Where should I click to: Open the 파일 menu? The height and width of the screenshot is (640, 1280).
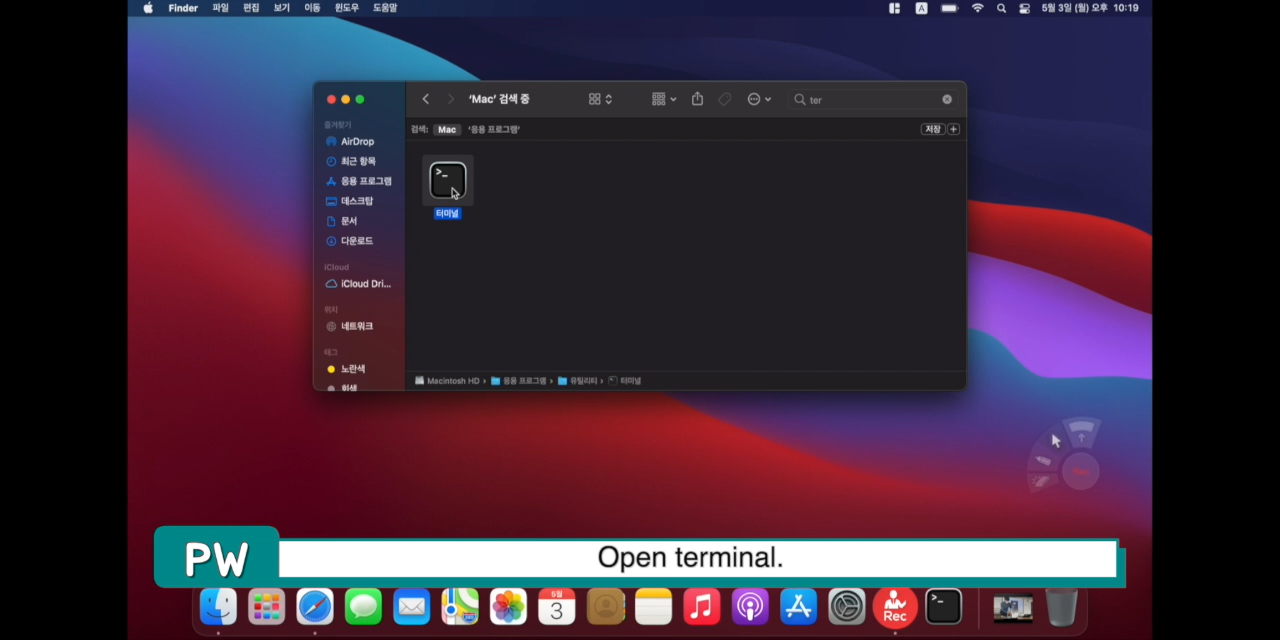point(220,8)
